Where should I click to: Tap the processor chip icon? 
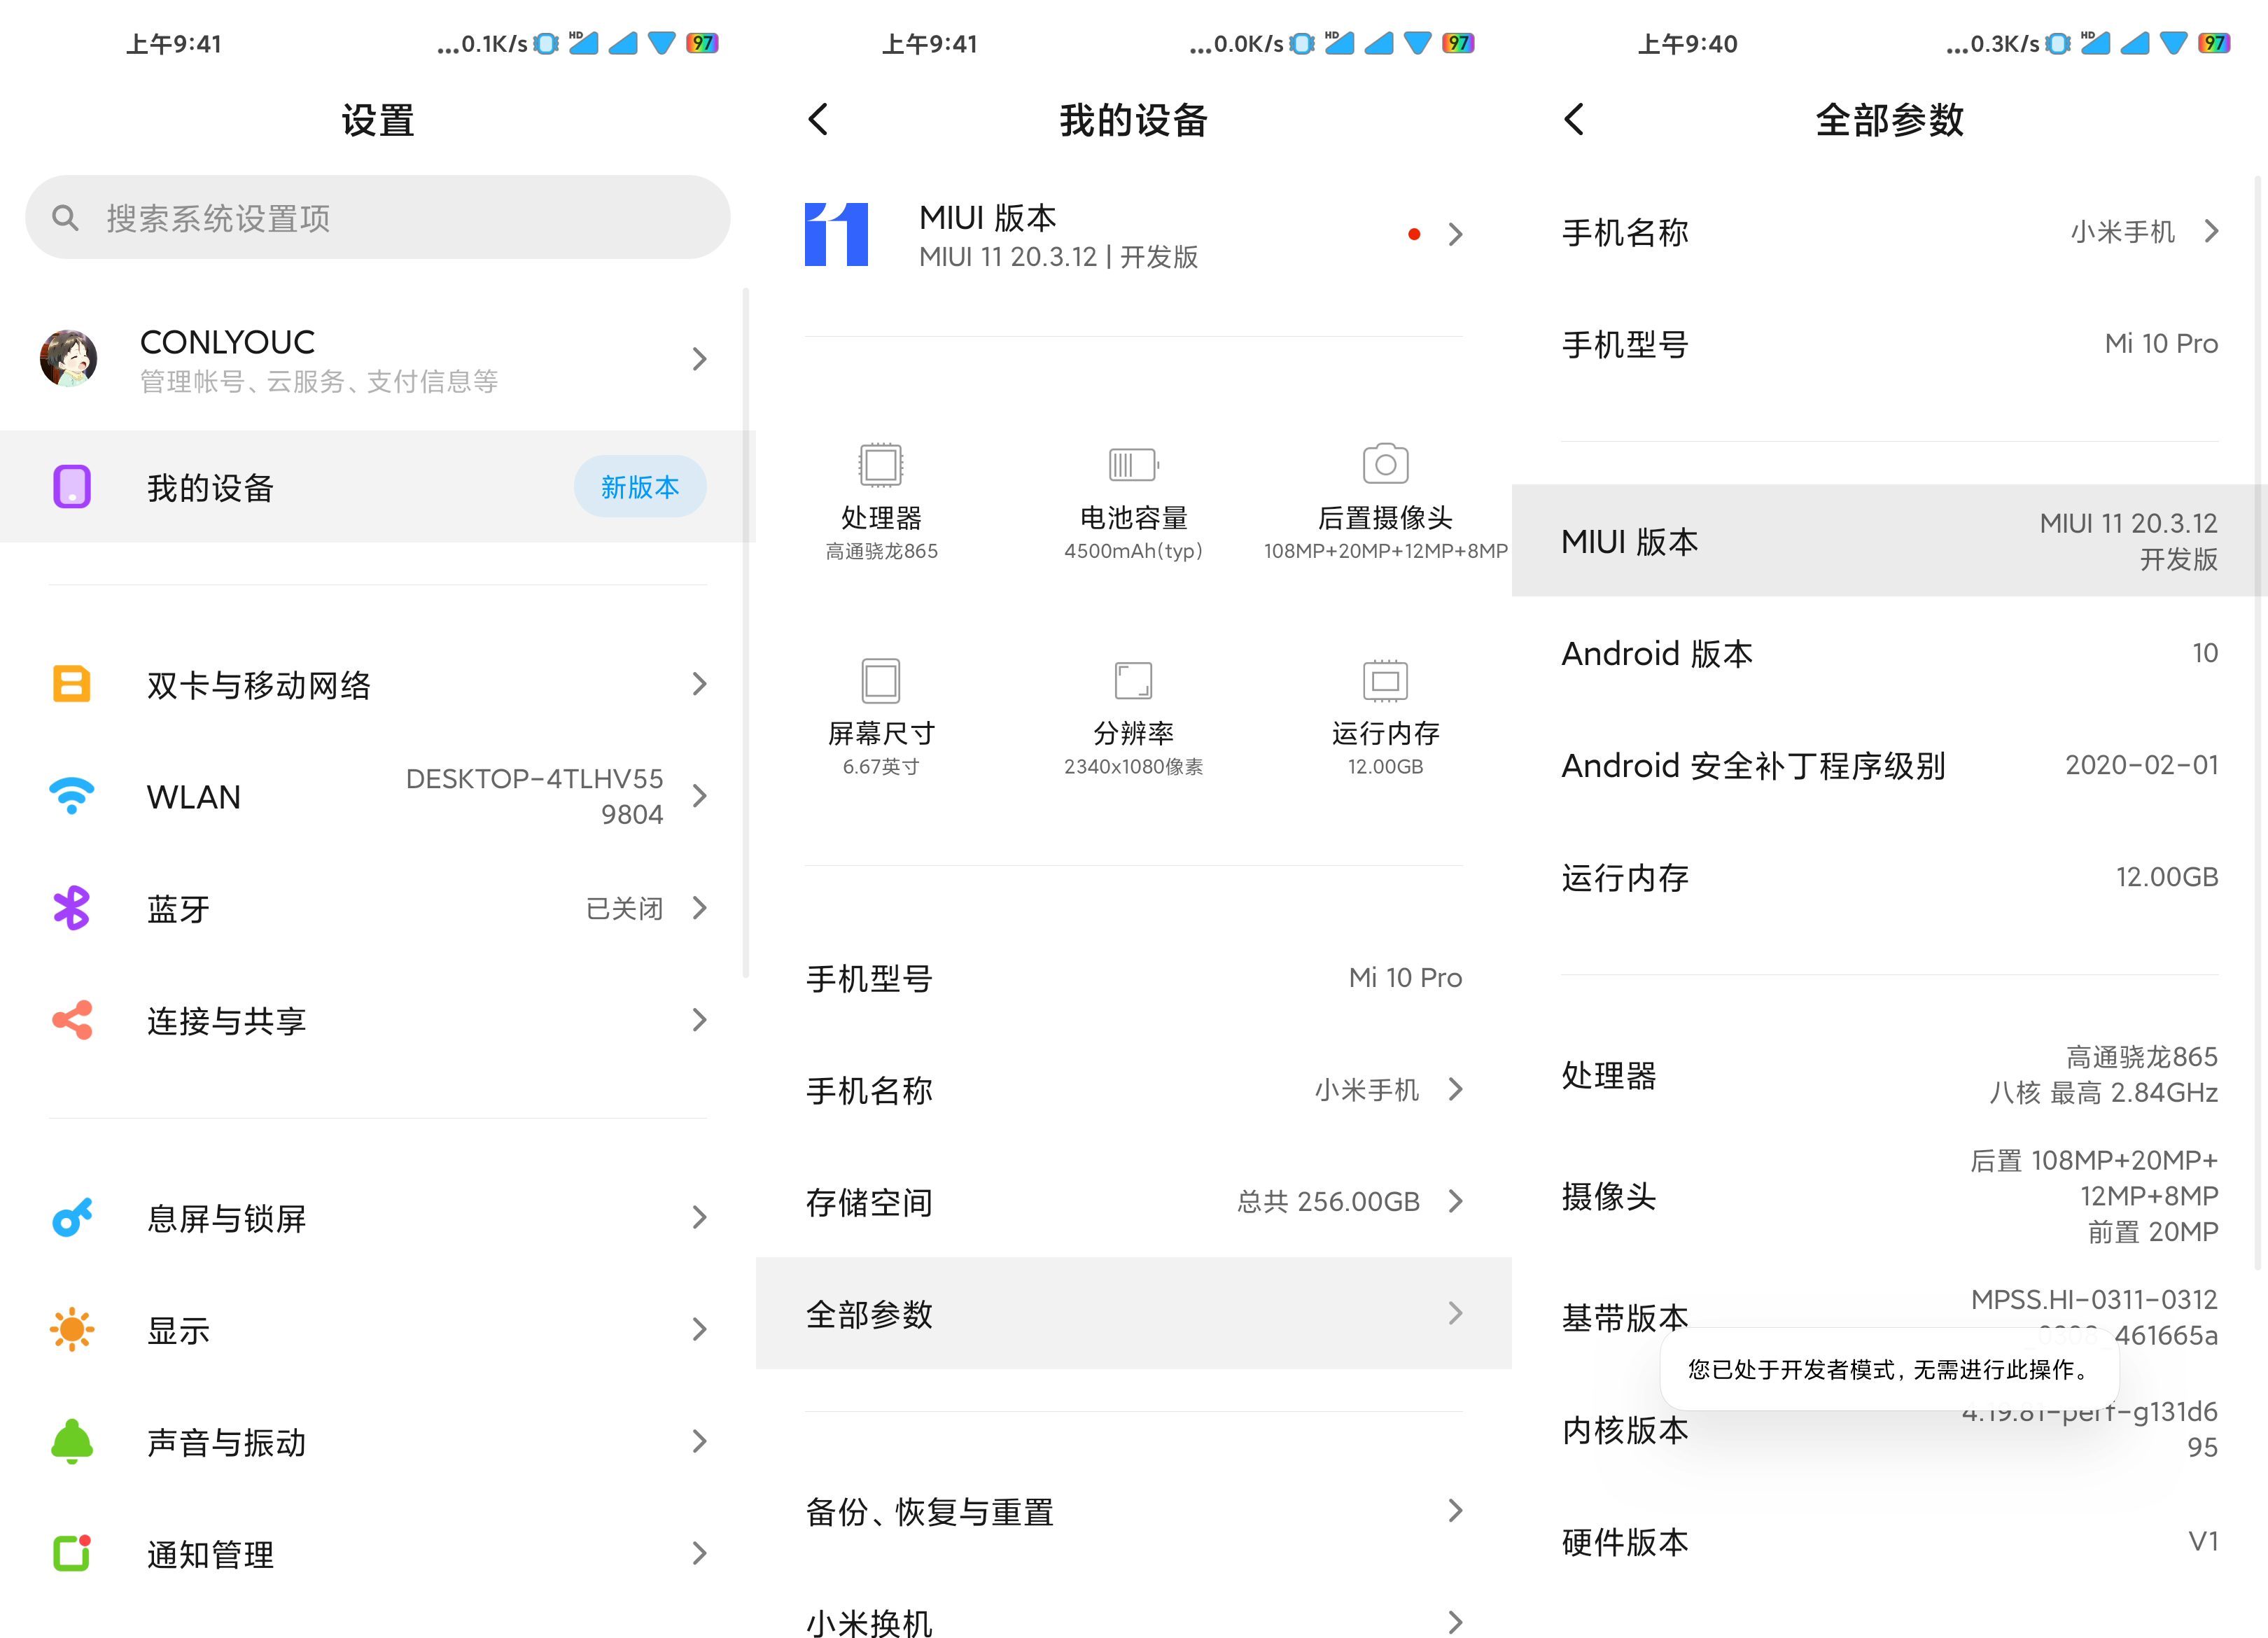click(x=881, y=465)
